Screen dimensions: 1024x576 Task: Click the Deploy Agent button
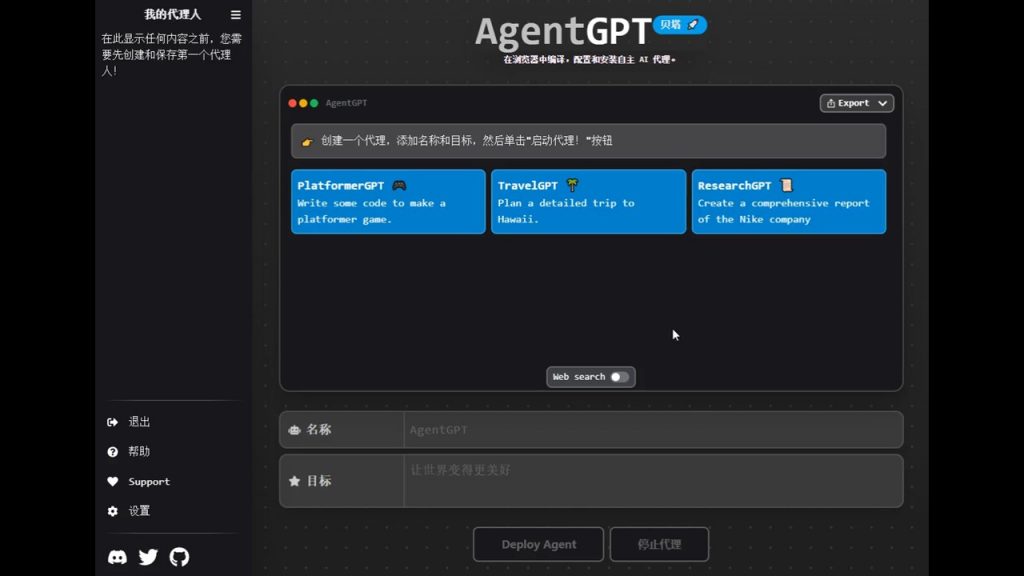pos(539,544)
